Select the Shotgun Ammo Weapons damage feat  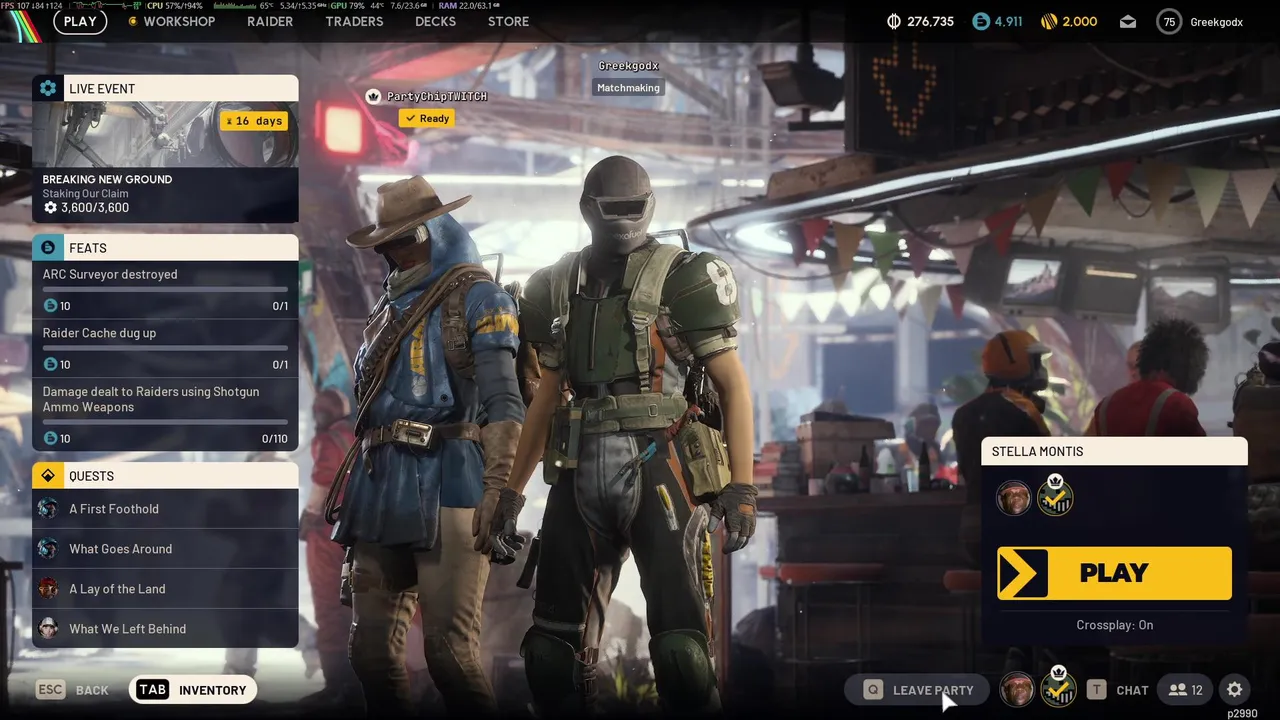click(165, 414)
